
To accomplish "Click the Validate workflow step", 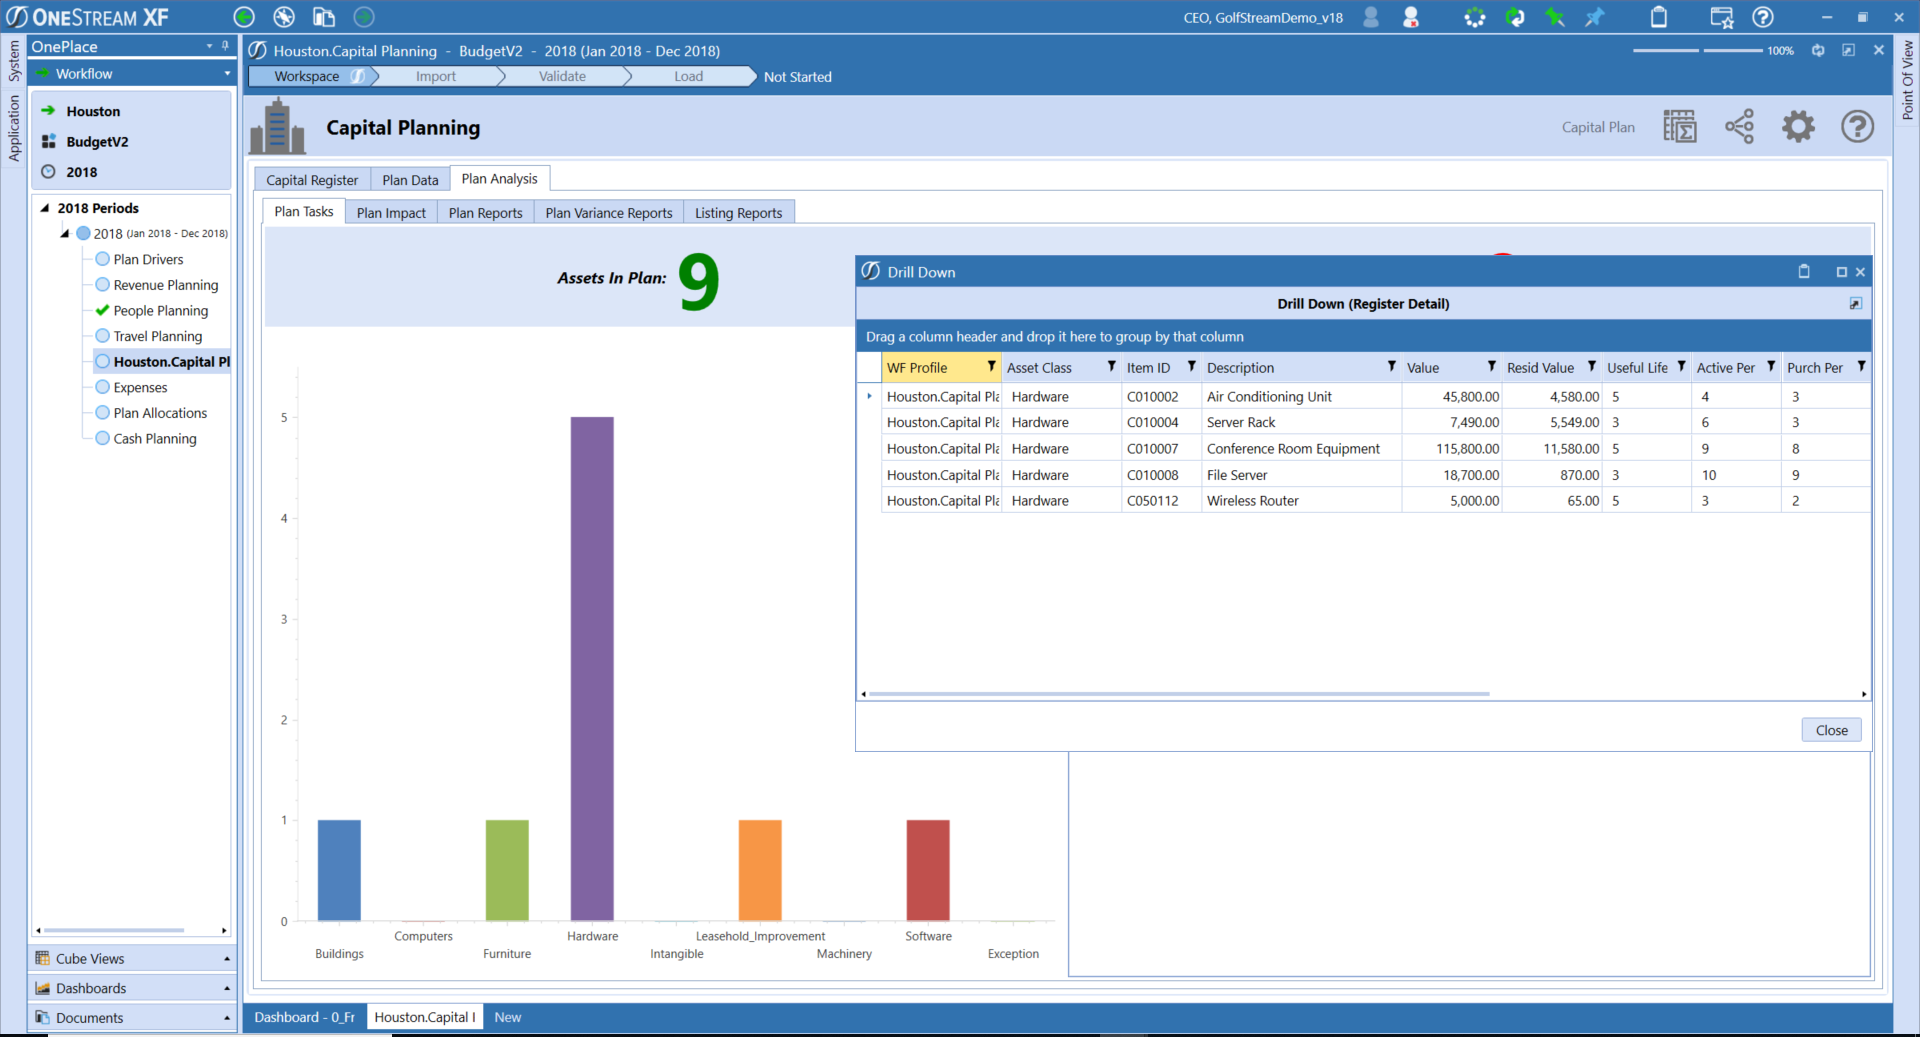I will point(562,76).
